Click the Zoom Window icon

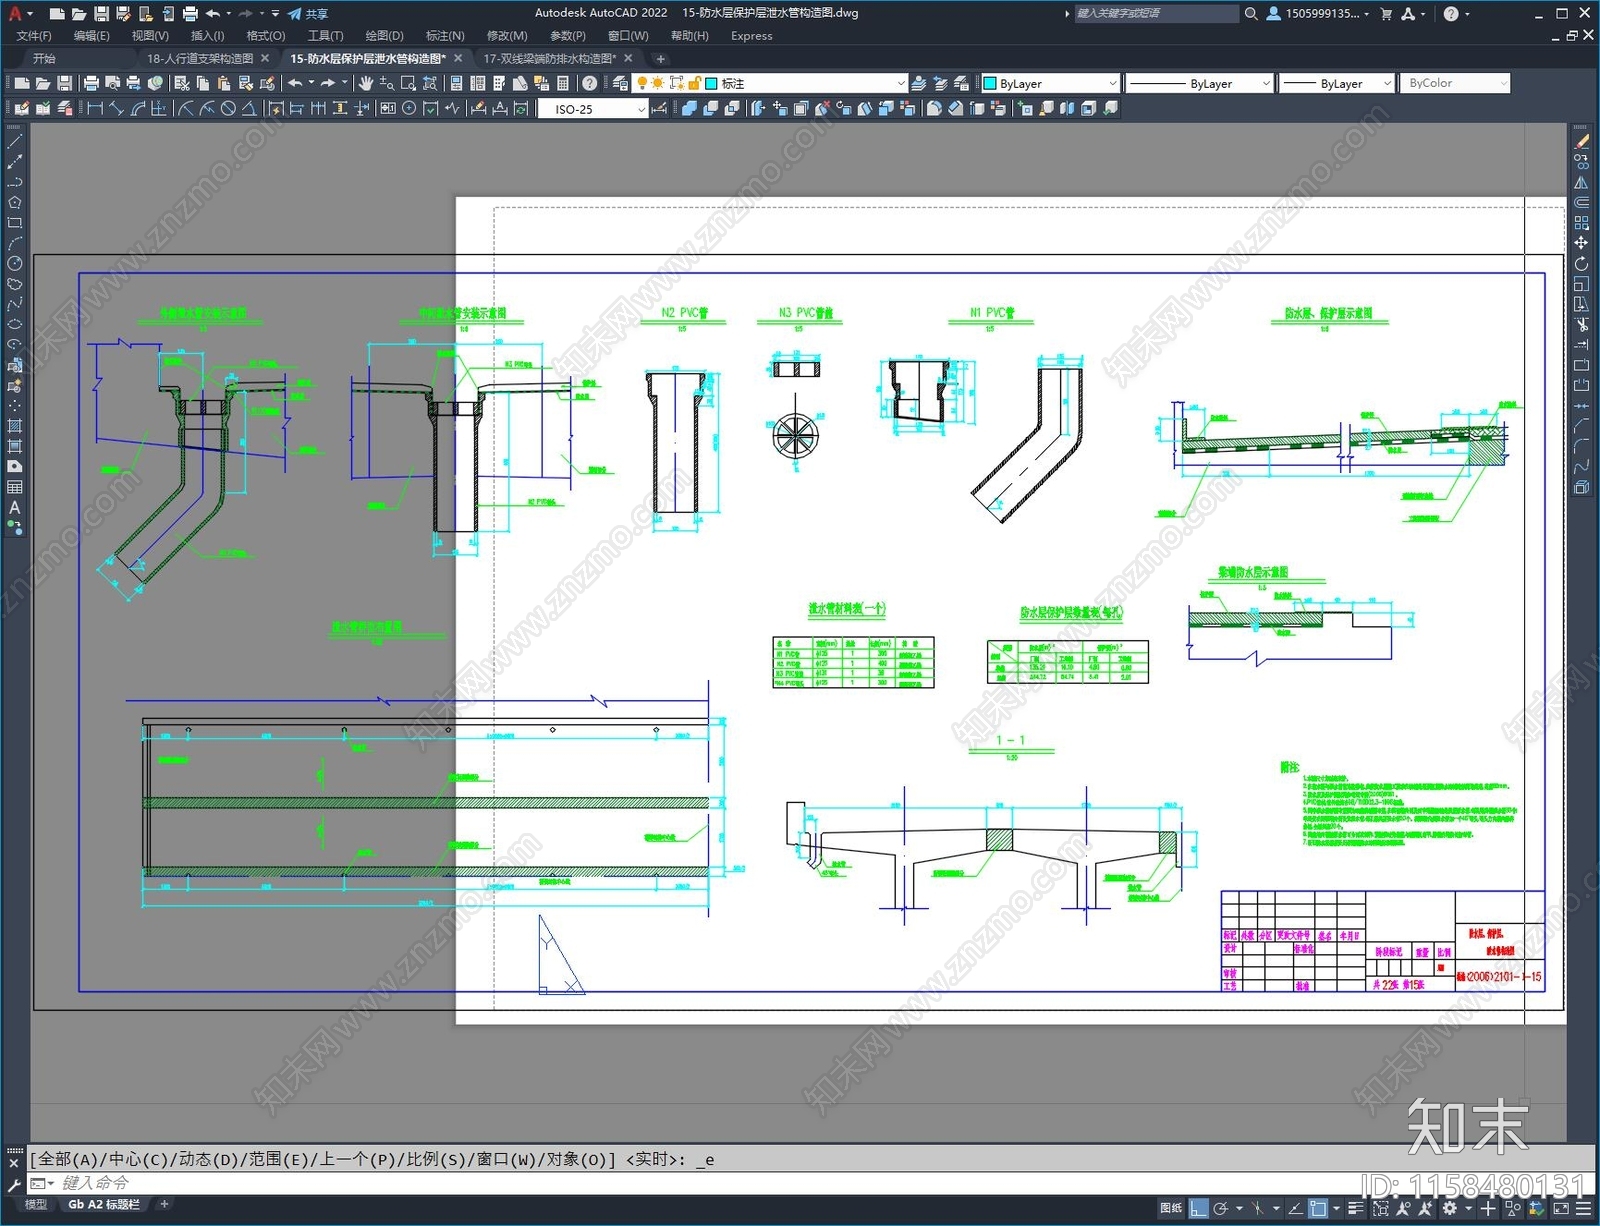click(x=408, y=83)
